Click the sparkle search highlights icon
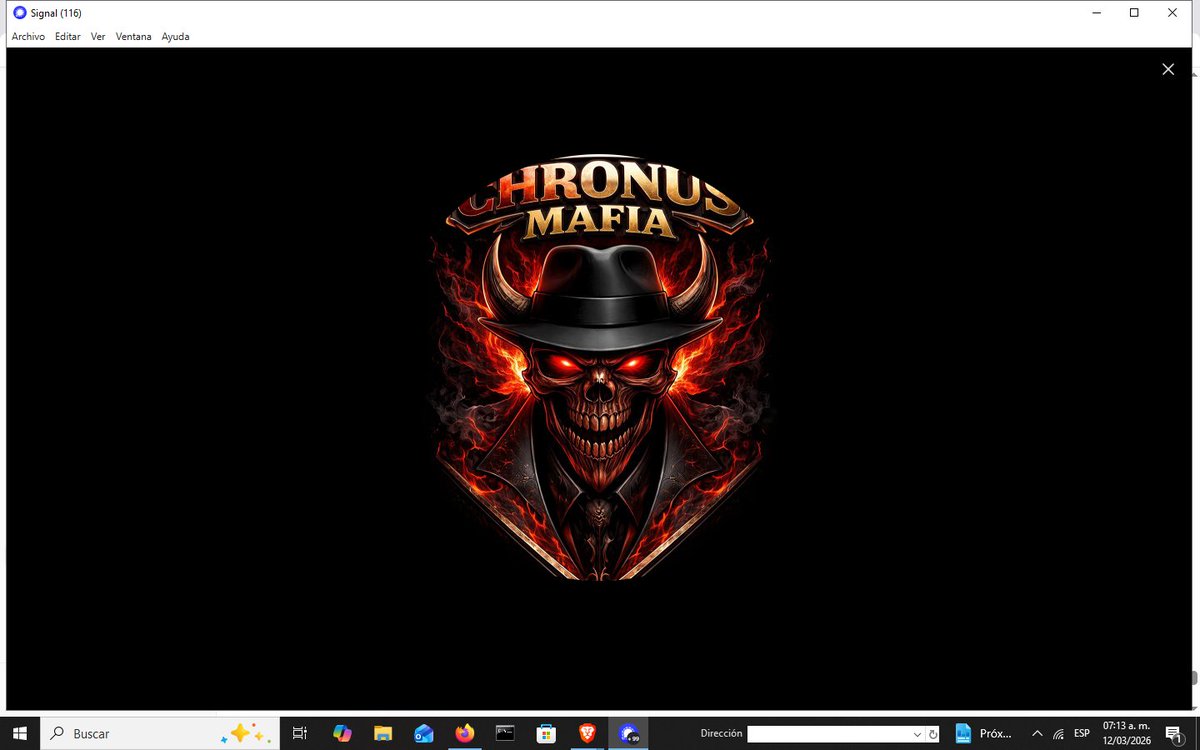1200x750 pixels. coord(246,733)
